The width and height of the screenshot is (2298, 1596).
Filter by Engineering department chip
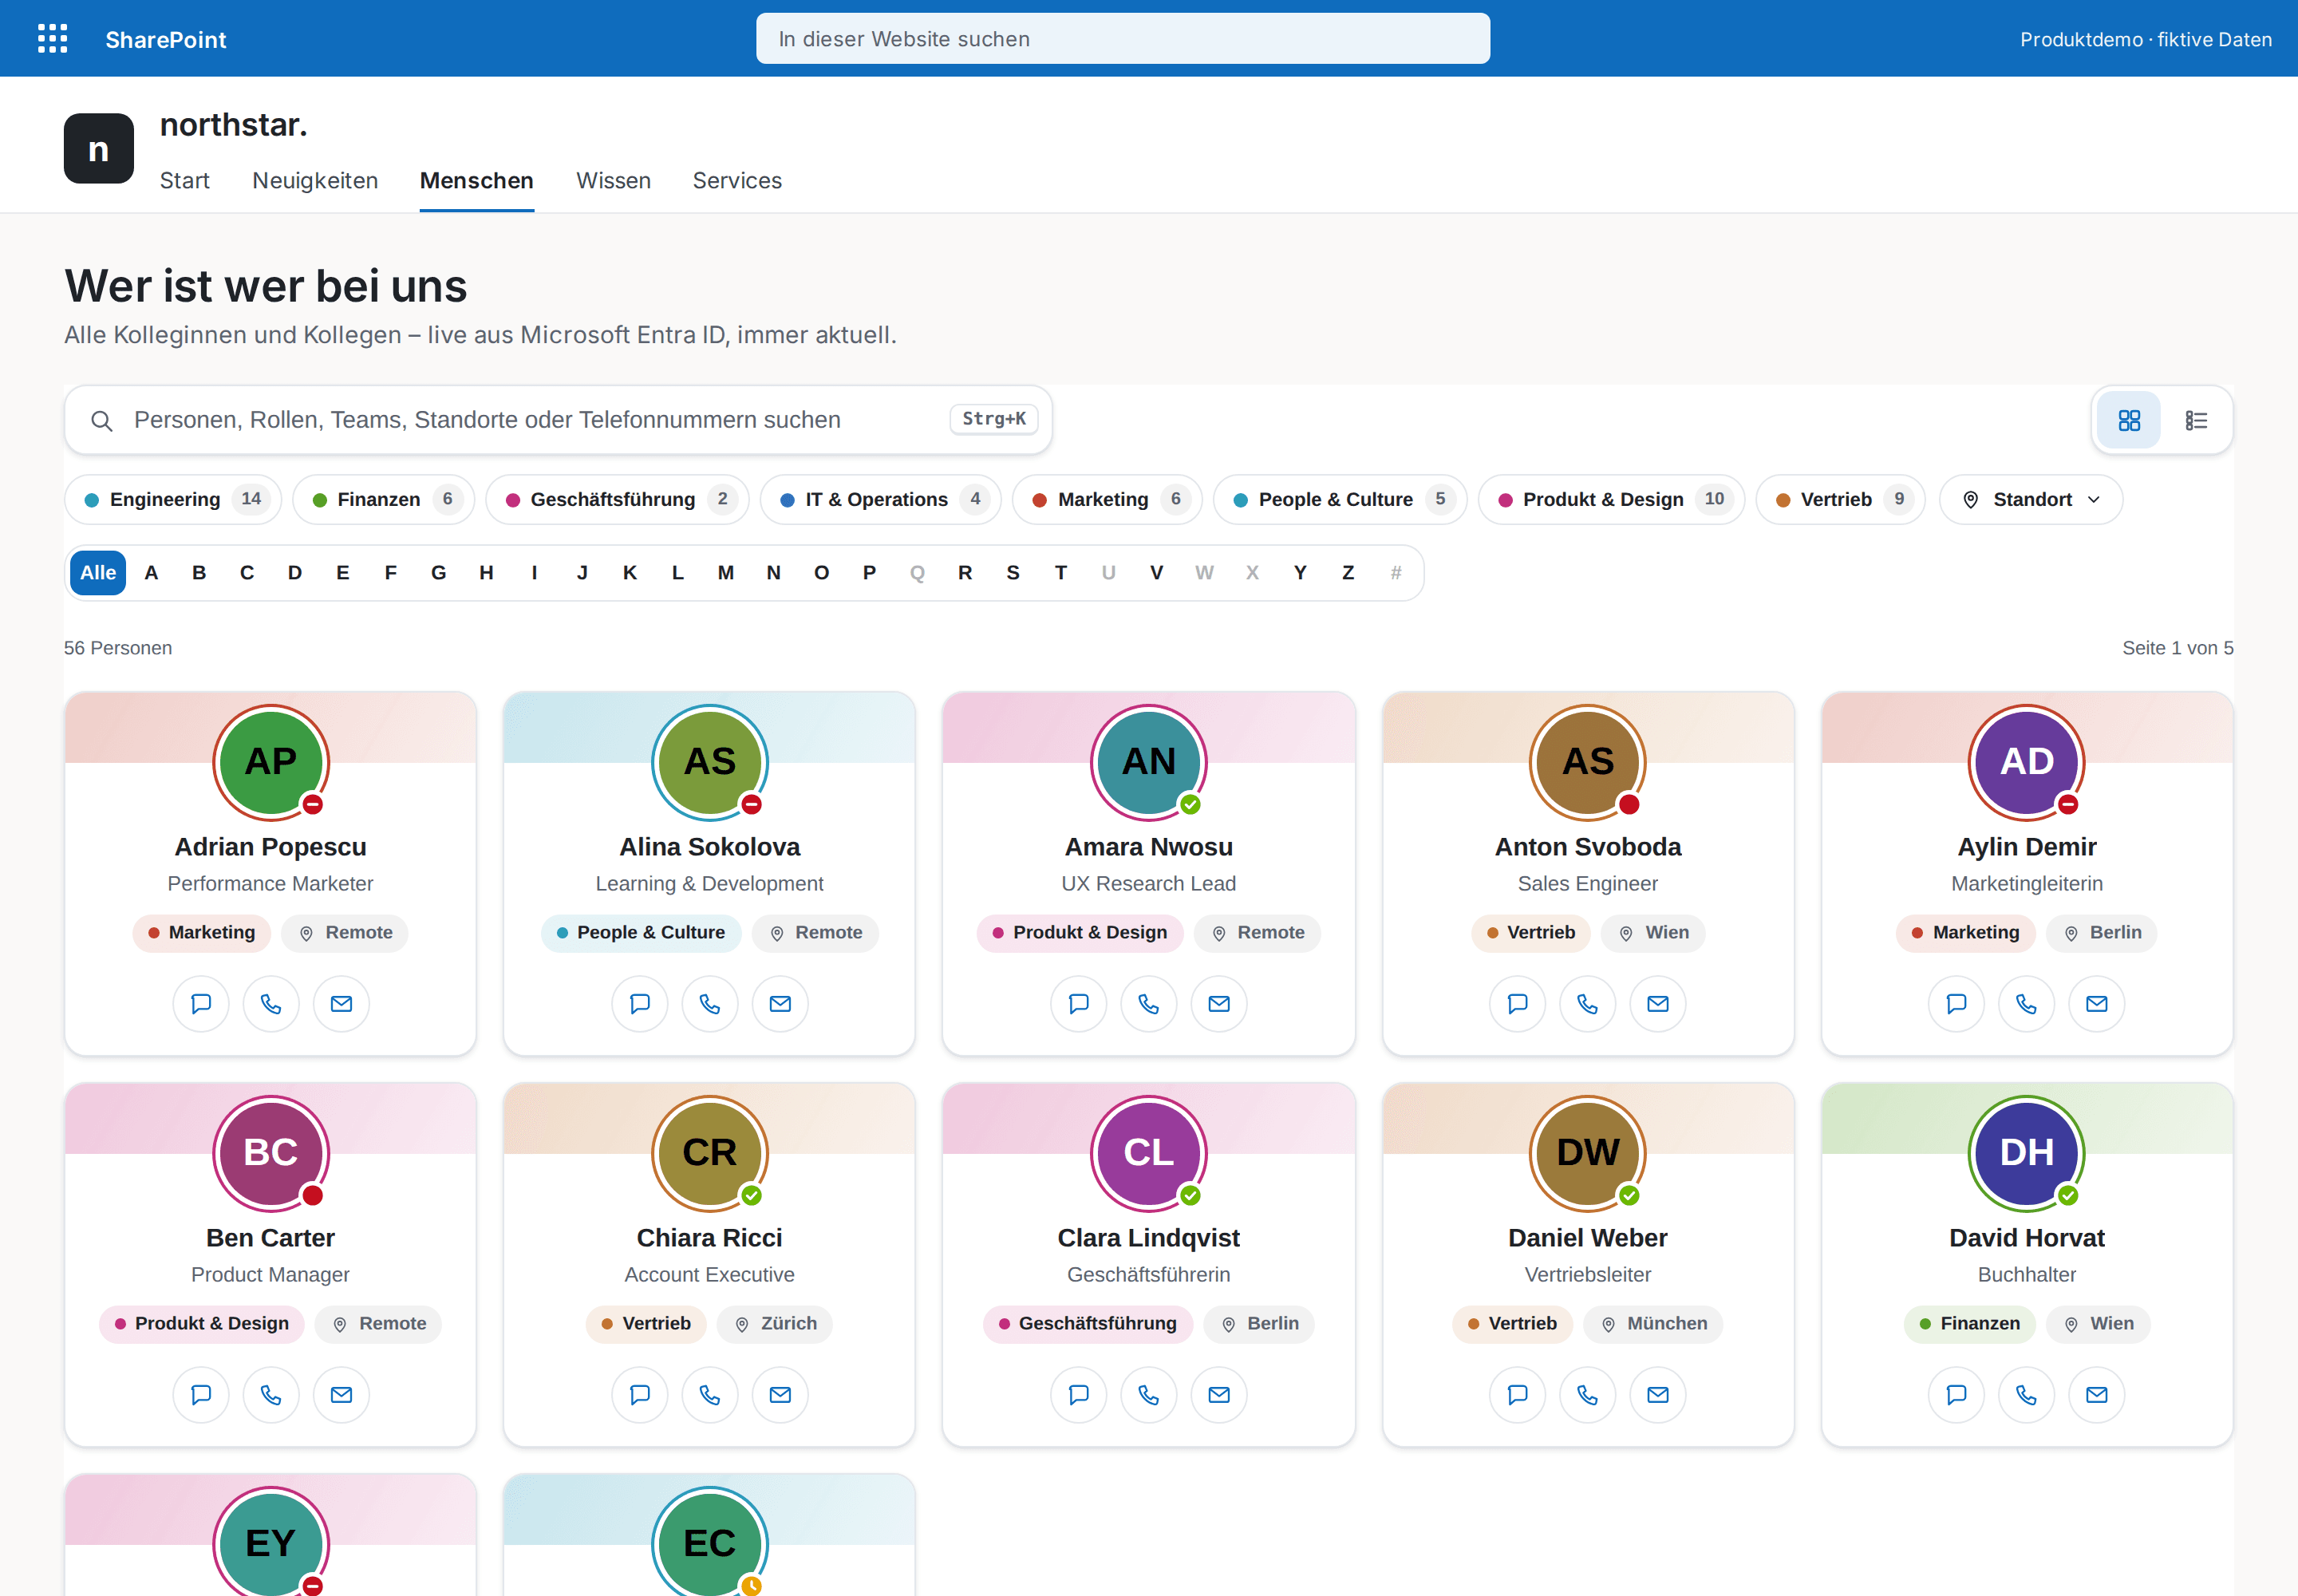pos(173,499)
